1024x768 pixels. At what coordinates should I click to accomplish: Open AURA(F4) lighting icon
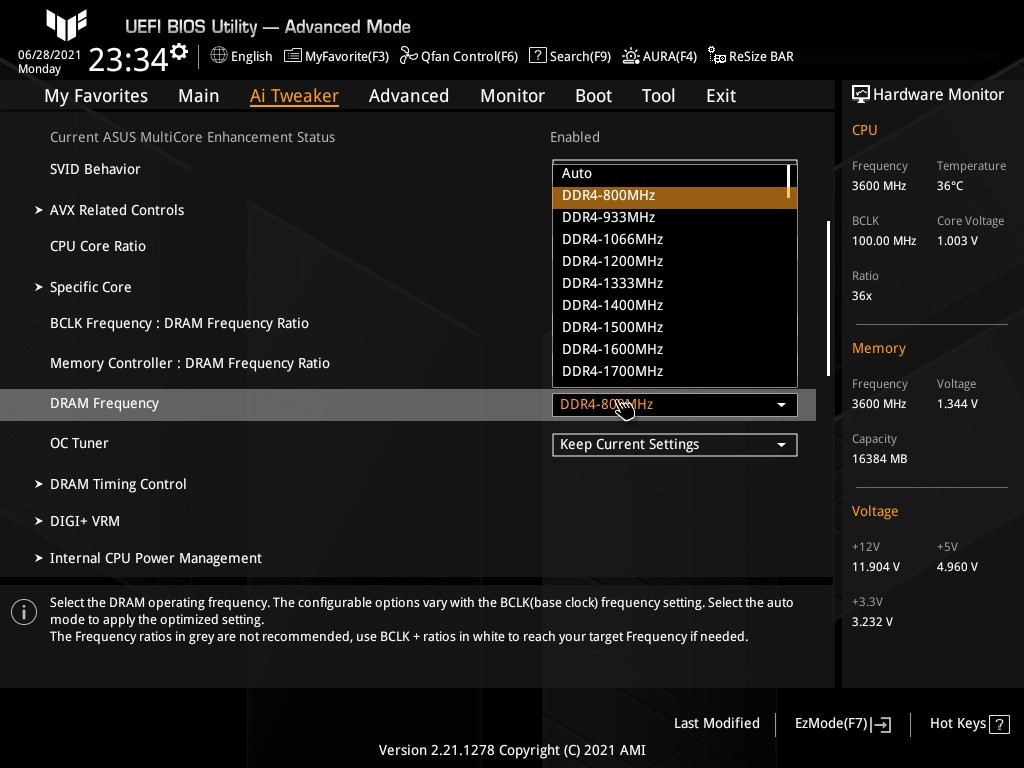[631, 56]
